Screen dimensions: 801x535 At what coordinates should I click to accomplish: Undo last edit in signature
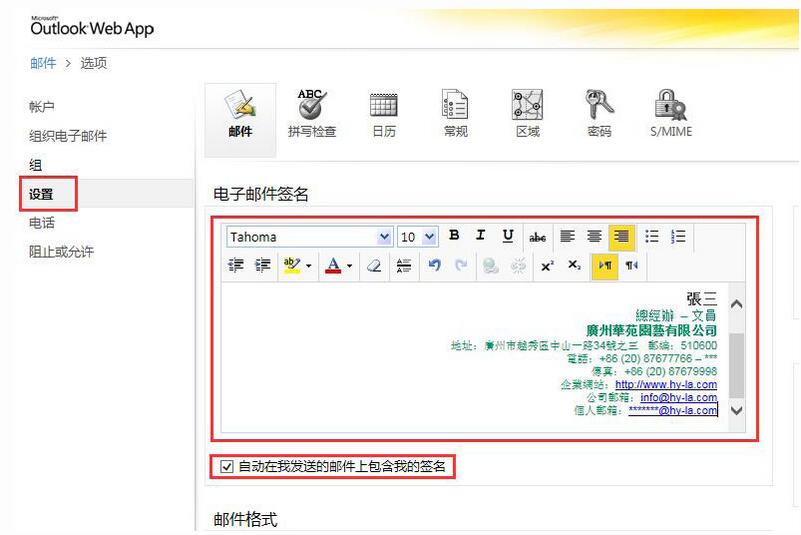(x=434, y=265)
